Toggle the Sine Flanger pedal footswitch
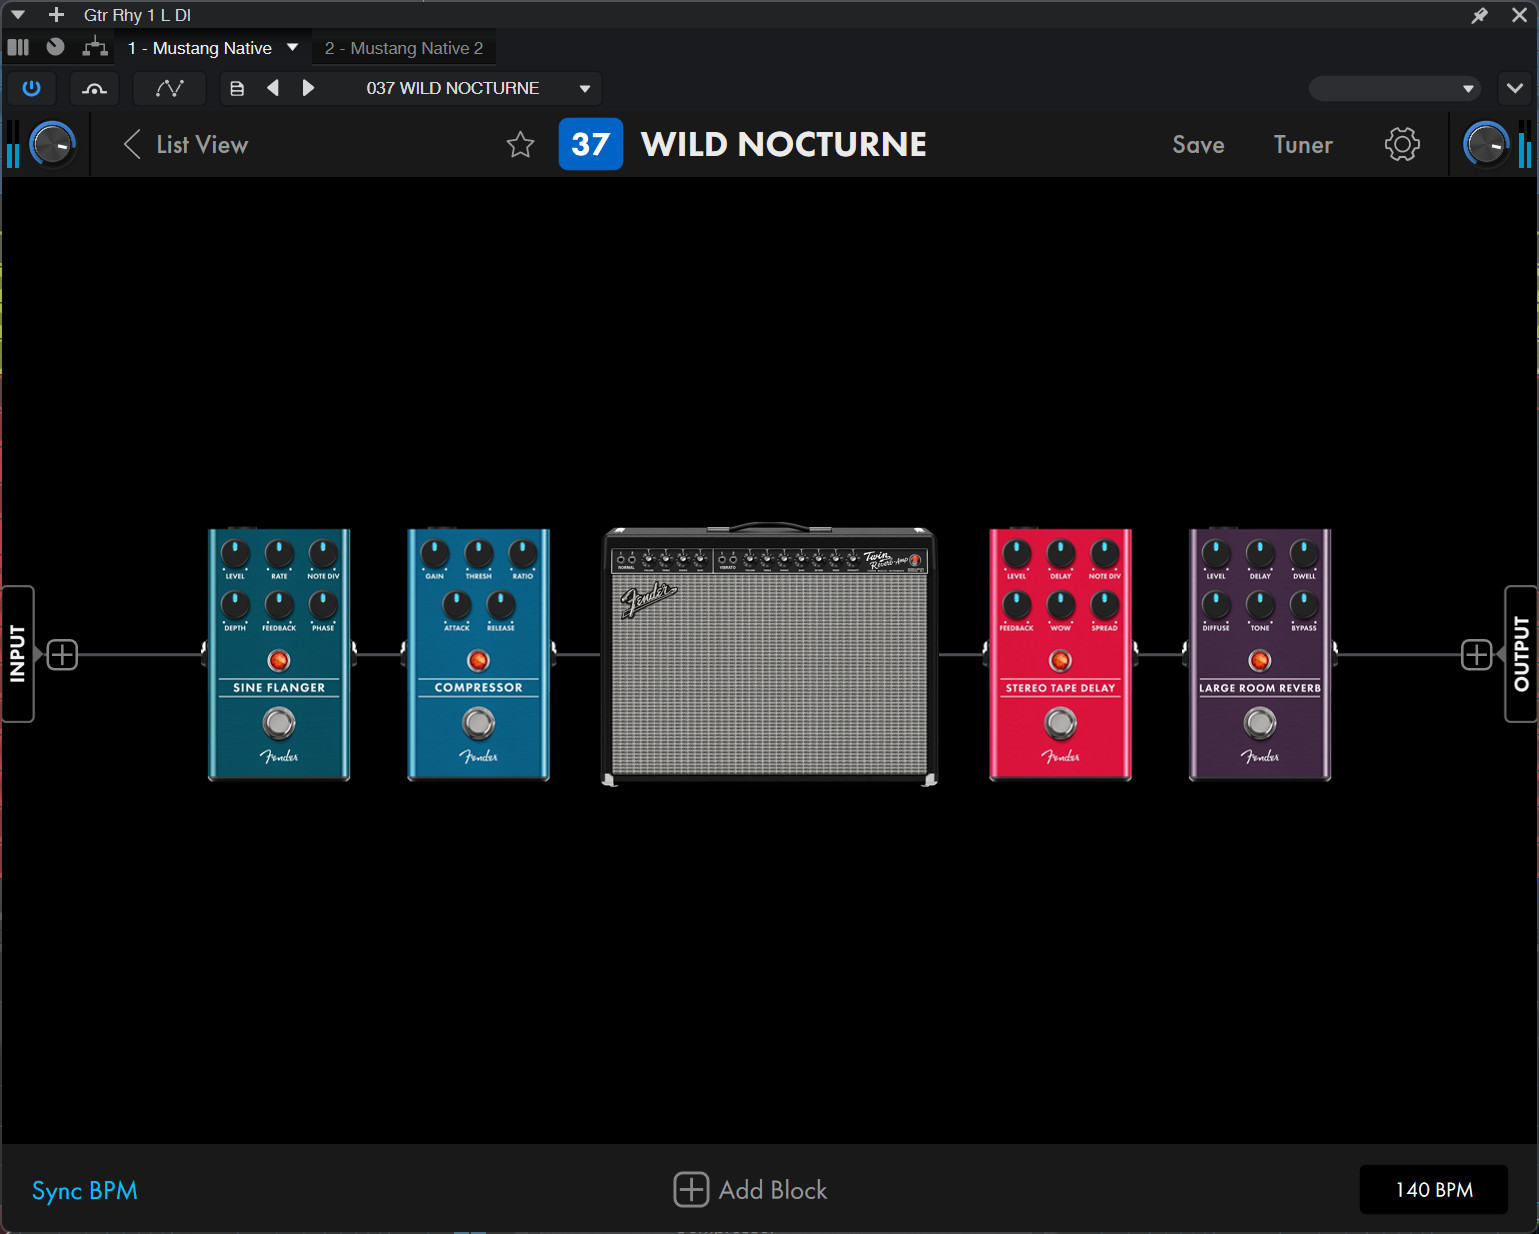Image resolution: width=1539 pixels, height=1234 pixels. point(279,722)
